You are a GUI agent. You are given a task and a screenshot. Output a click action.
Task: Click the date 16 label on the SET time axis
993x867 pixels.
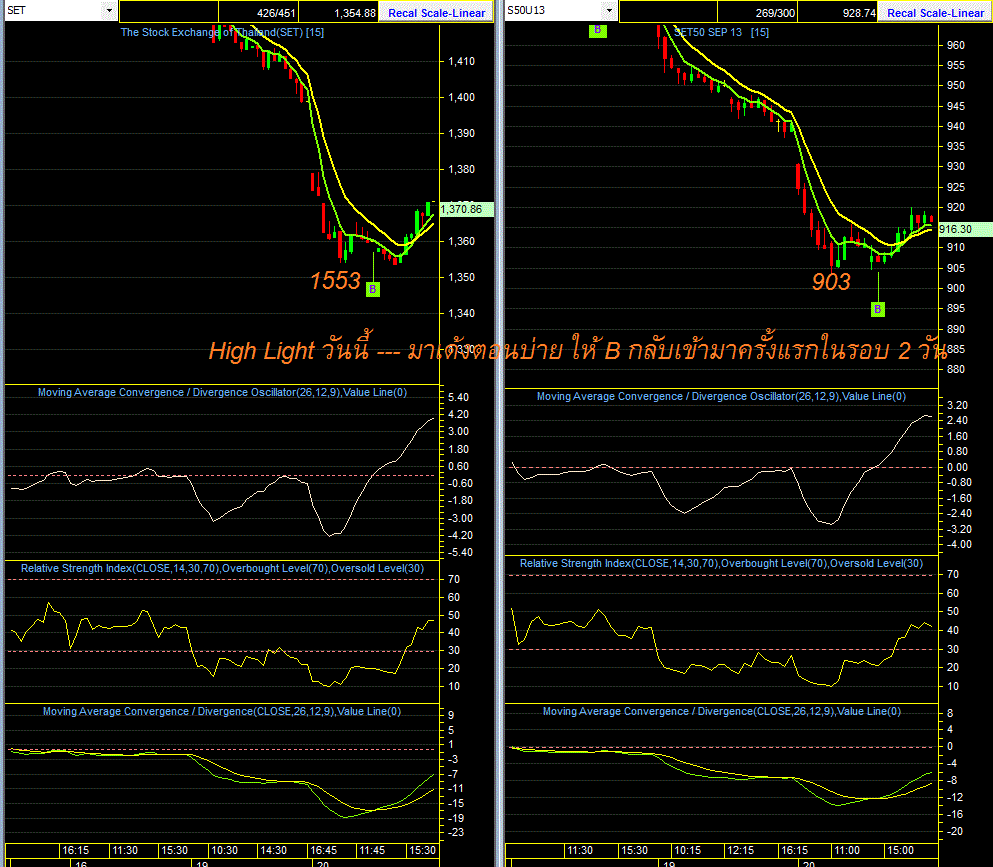[80, 863]
